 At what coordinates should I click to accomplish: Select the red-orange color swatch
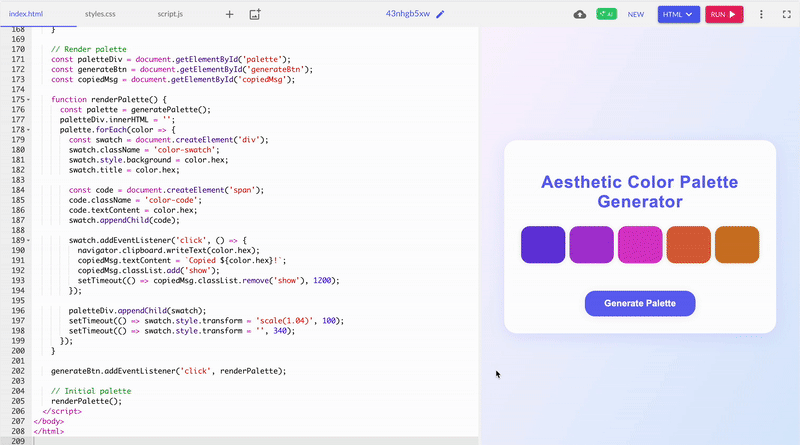688,245
